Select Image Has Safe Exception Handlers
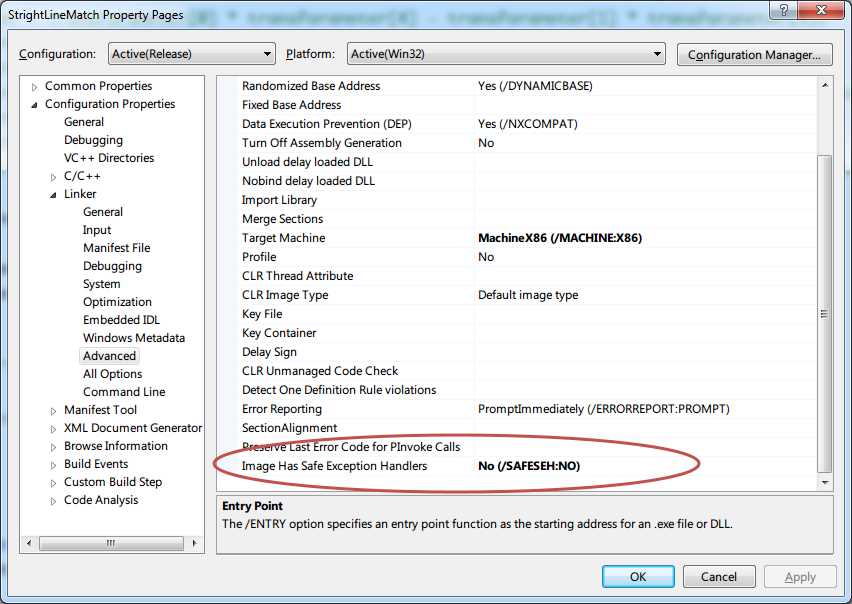 pyautogui.click(x=334, y=466)
